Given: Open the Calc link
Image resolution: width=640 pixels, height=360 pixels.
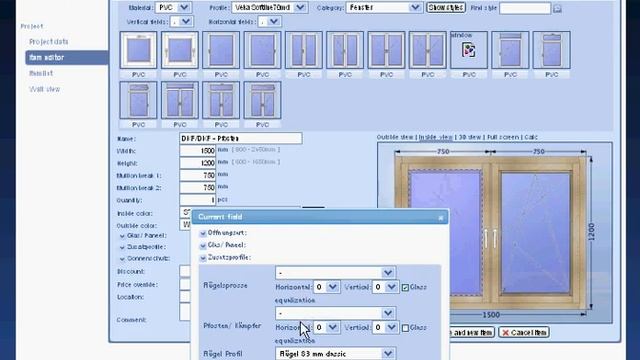Looking at the screenshot, I should (531, 137).
